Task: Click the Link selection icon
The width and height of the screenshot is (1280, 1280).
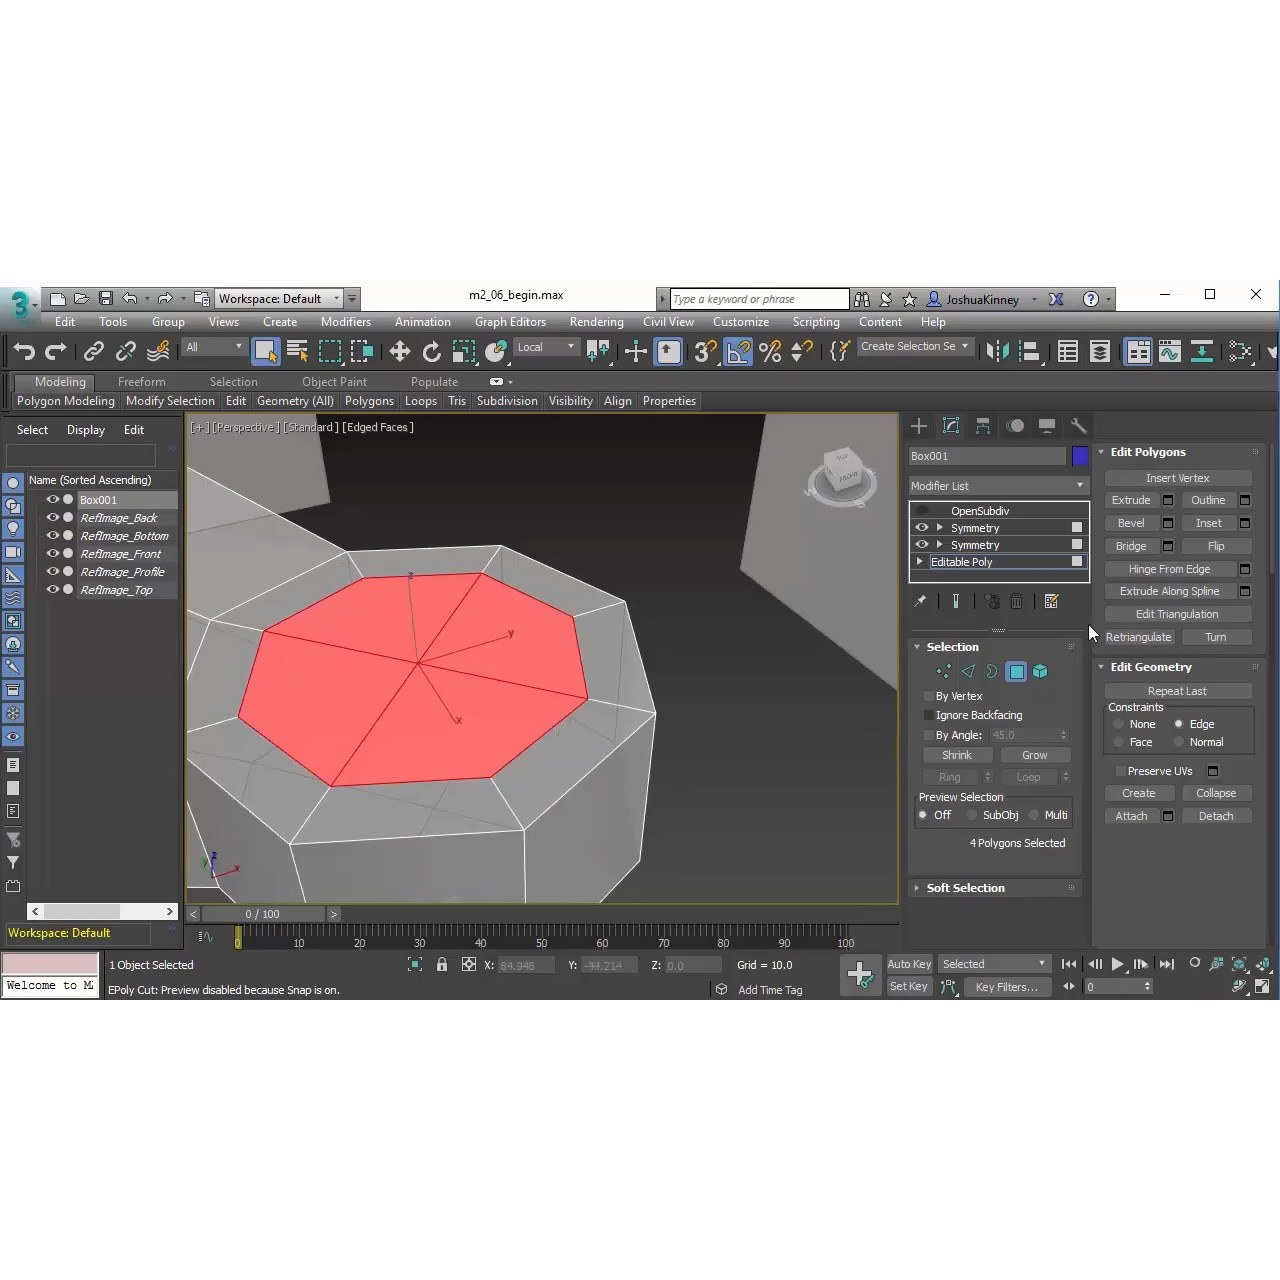Action: click(x=93, y=351)
